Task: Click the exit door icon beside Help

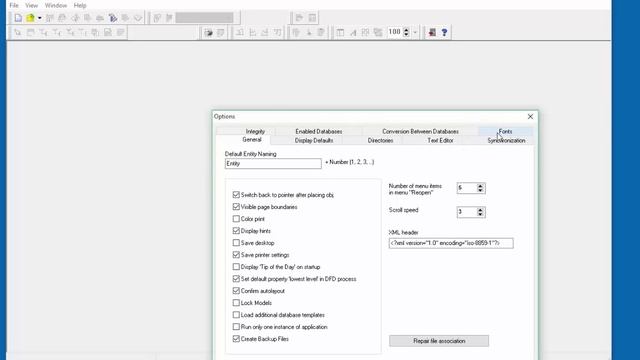Action: click(x=432, y=32)
